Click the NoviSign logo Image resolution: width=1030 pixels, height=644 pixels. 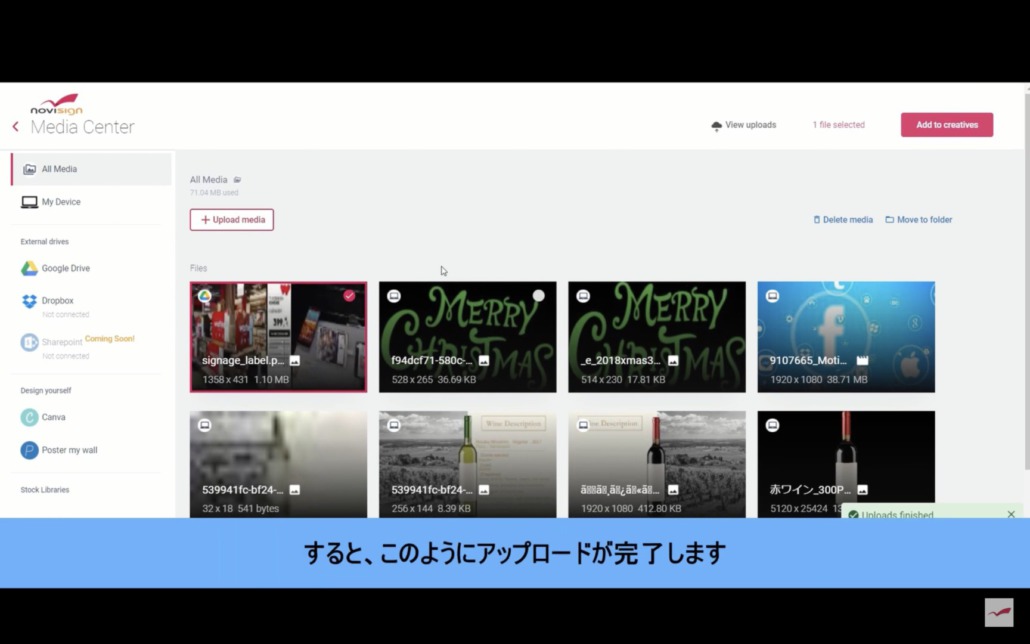pos(56,105)
